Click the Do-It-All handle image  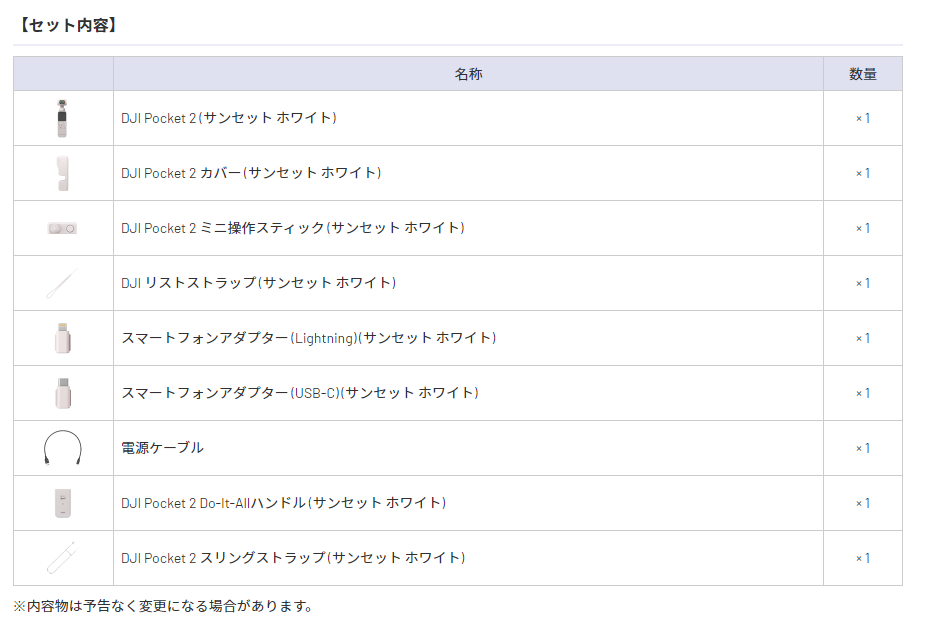63,503
